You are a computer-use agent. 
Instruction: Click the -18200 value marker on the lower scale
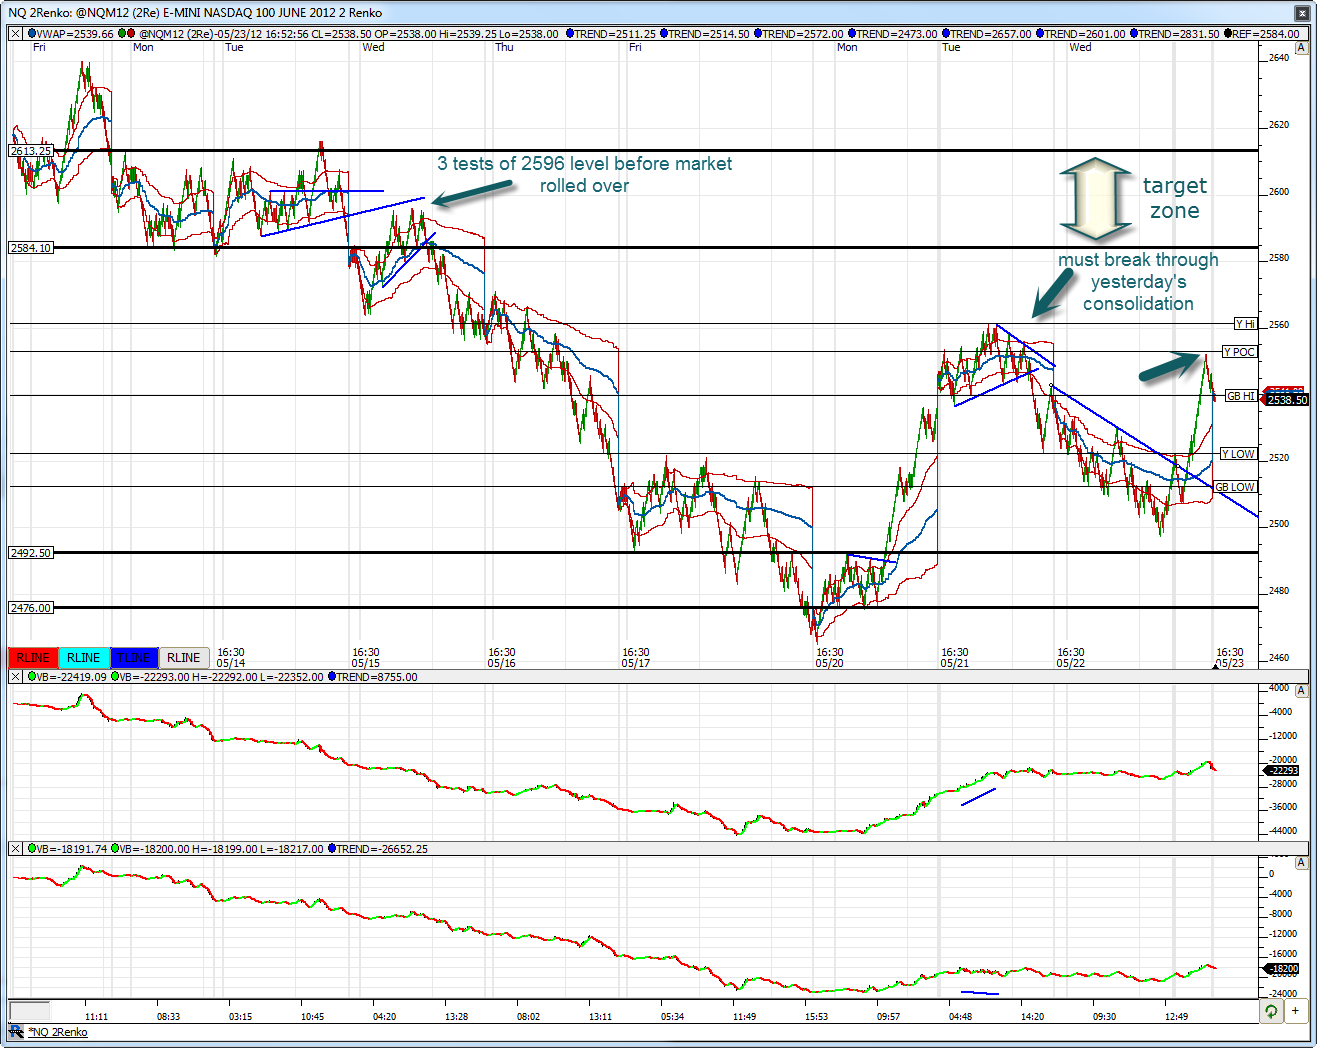coord(1282,969)
